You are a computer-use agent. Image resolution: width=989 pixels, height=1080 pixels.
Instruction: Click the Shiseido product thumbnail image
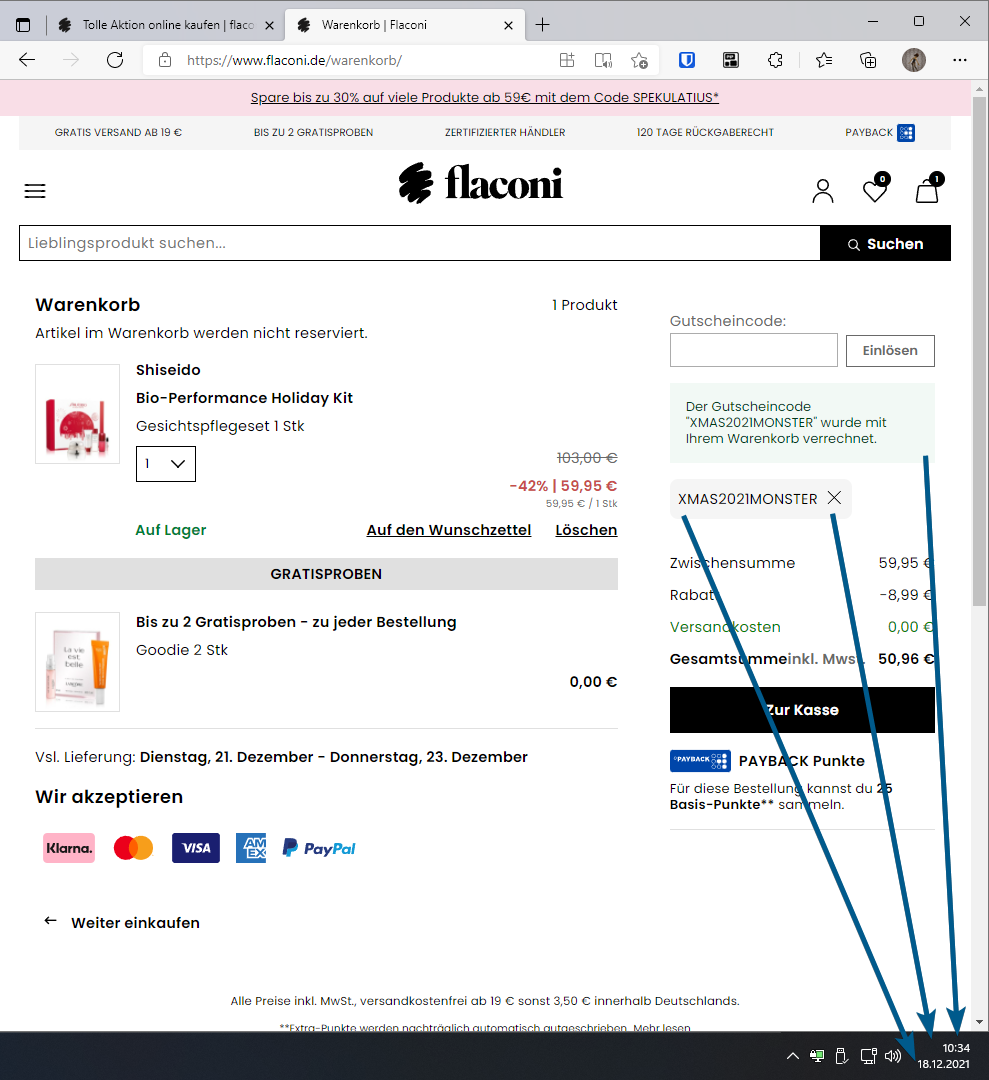click(77, 414)
